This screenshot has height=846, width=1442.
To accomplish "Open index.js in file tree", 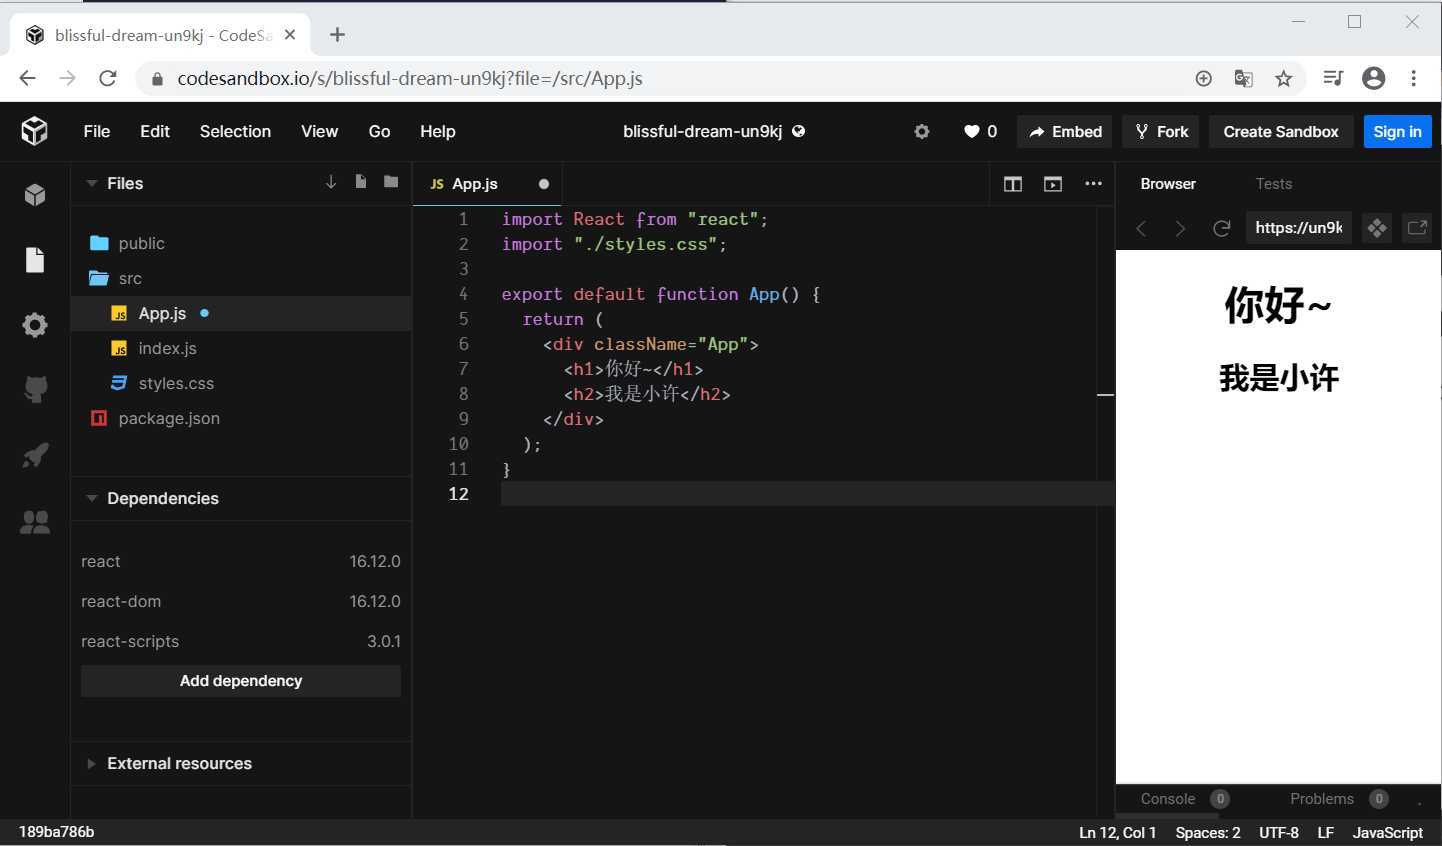I will 241,348.
